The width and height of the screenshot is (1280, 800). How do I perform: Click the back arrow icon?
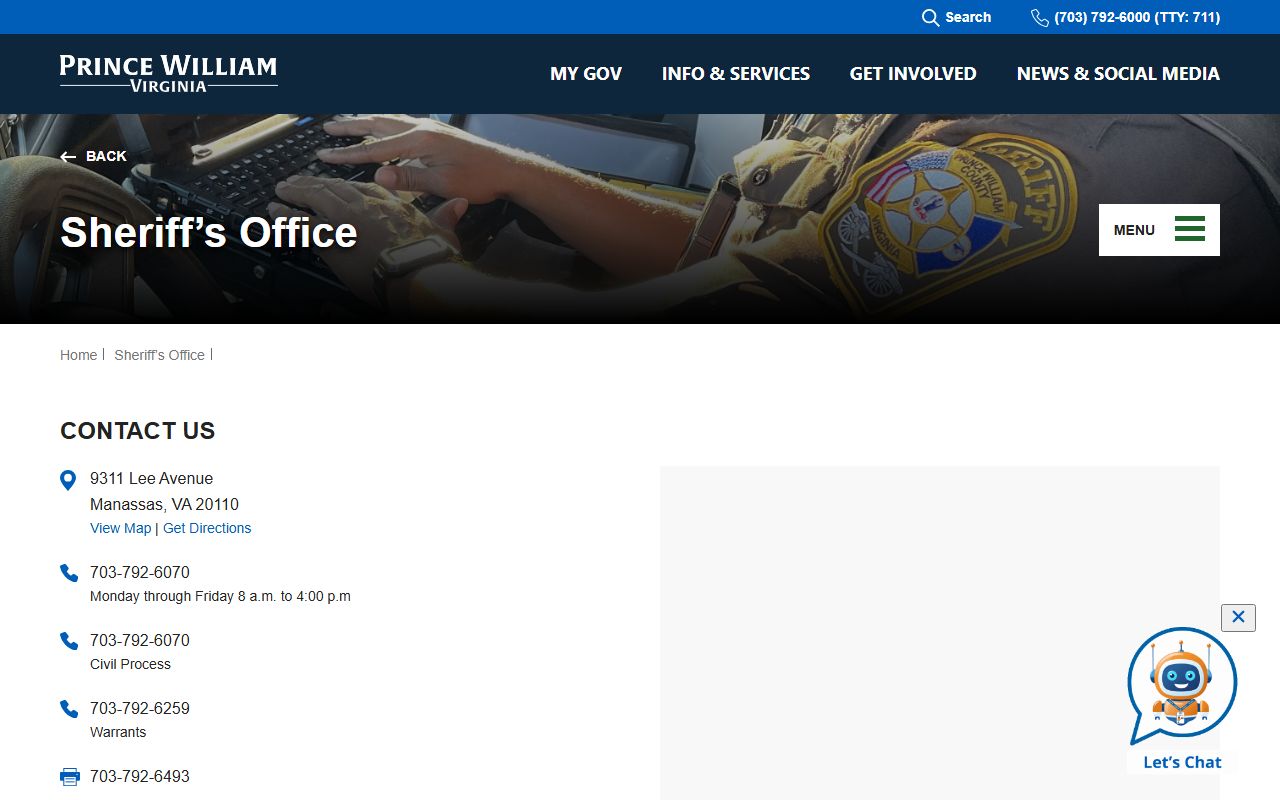click(68, 157)
